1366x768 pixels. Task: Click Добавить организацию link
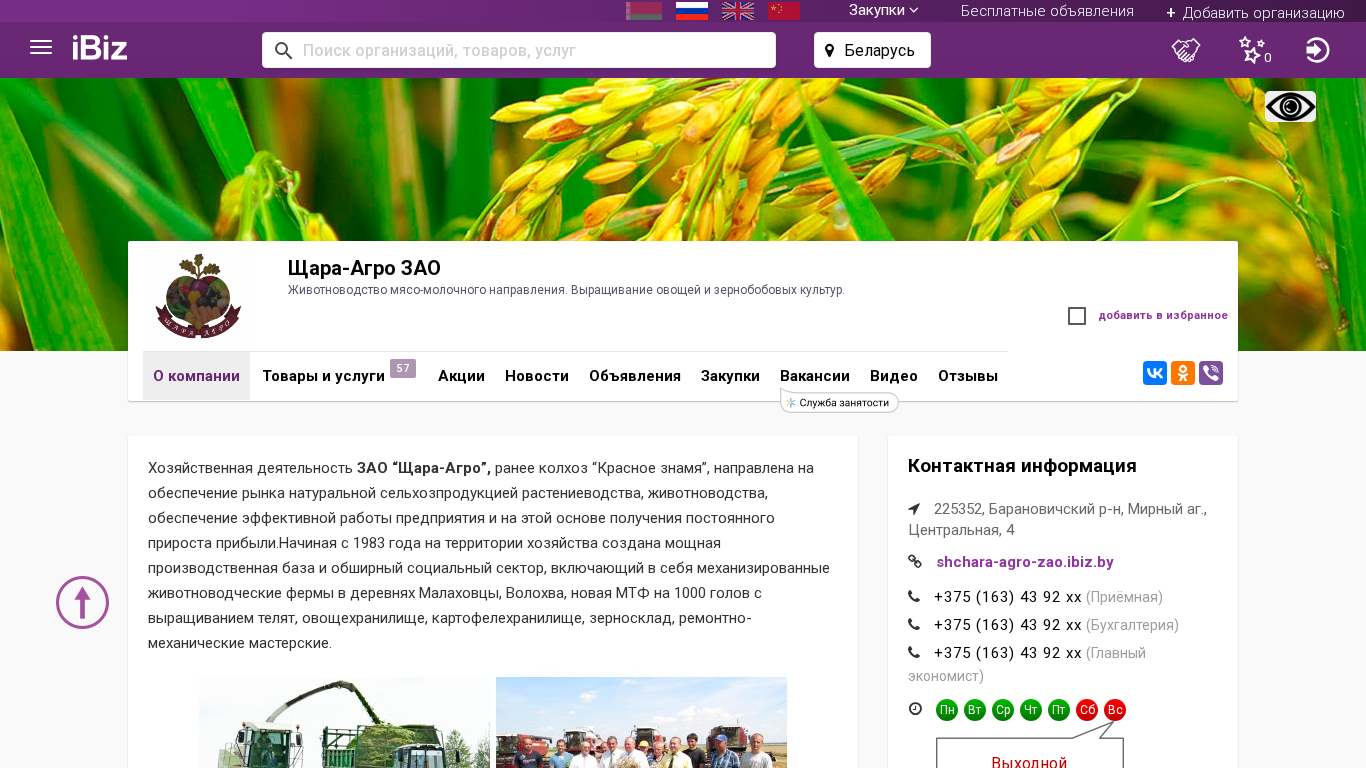(x=1255, y=12)
